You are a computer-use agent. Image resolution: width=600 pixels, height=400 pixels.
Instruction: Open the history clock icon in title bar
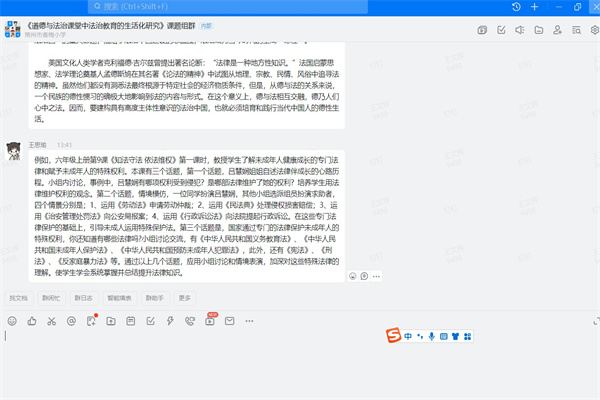516,7
